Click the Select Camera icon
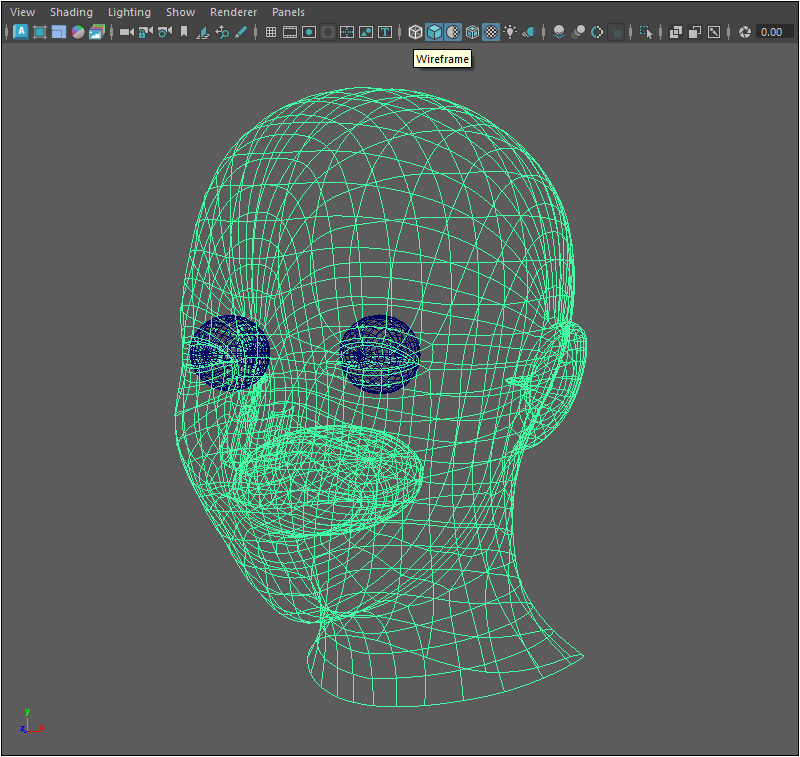This screenshot has width=800, height=757. (126, 32)
